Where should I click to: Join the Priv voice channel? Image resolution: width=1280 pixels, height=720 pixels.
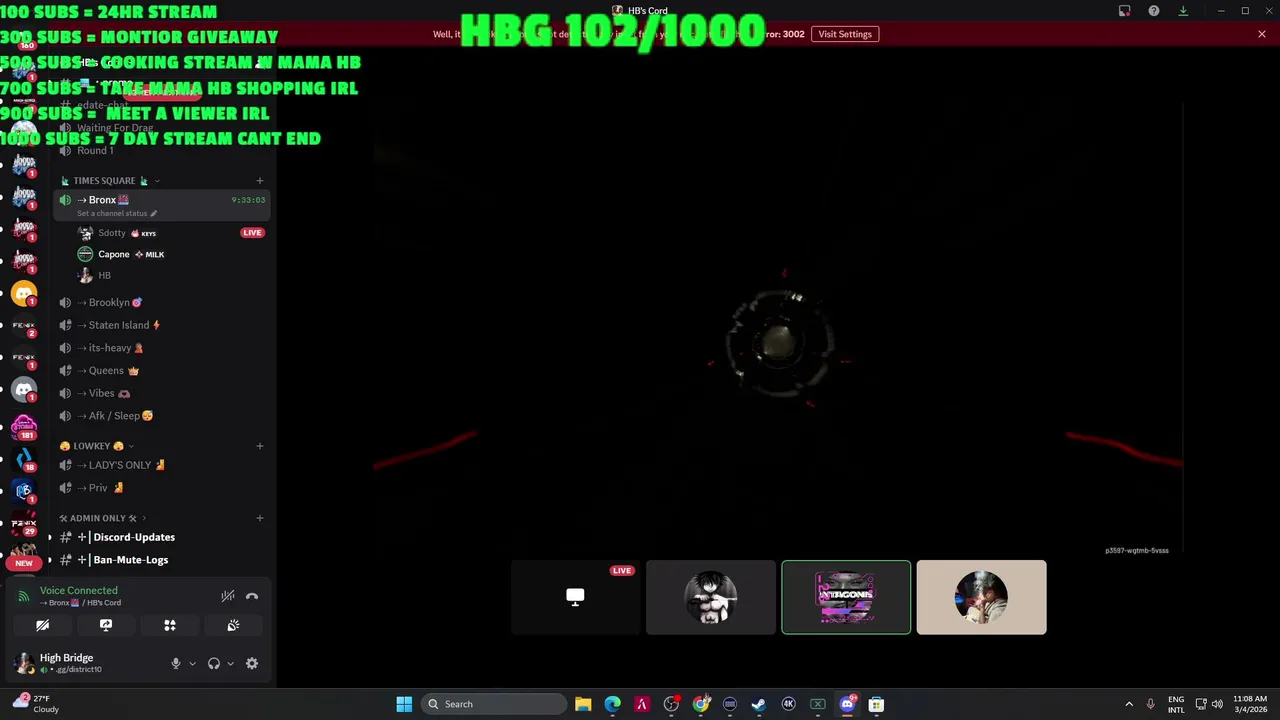tap(162, 488)
